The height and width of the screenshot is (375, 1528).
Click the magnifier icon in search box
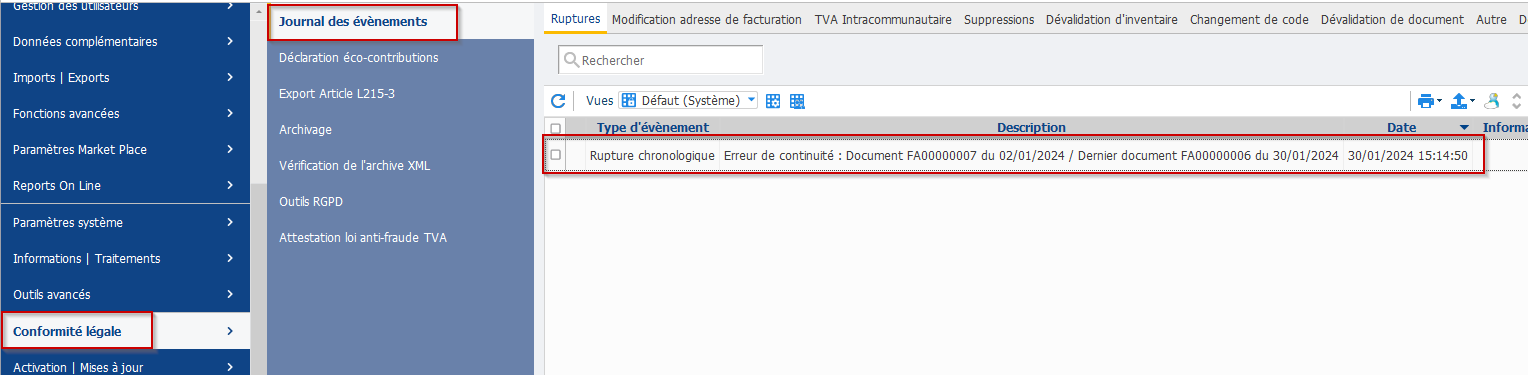pos(571,60)
